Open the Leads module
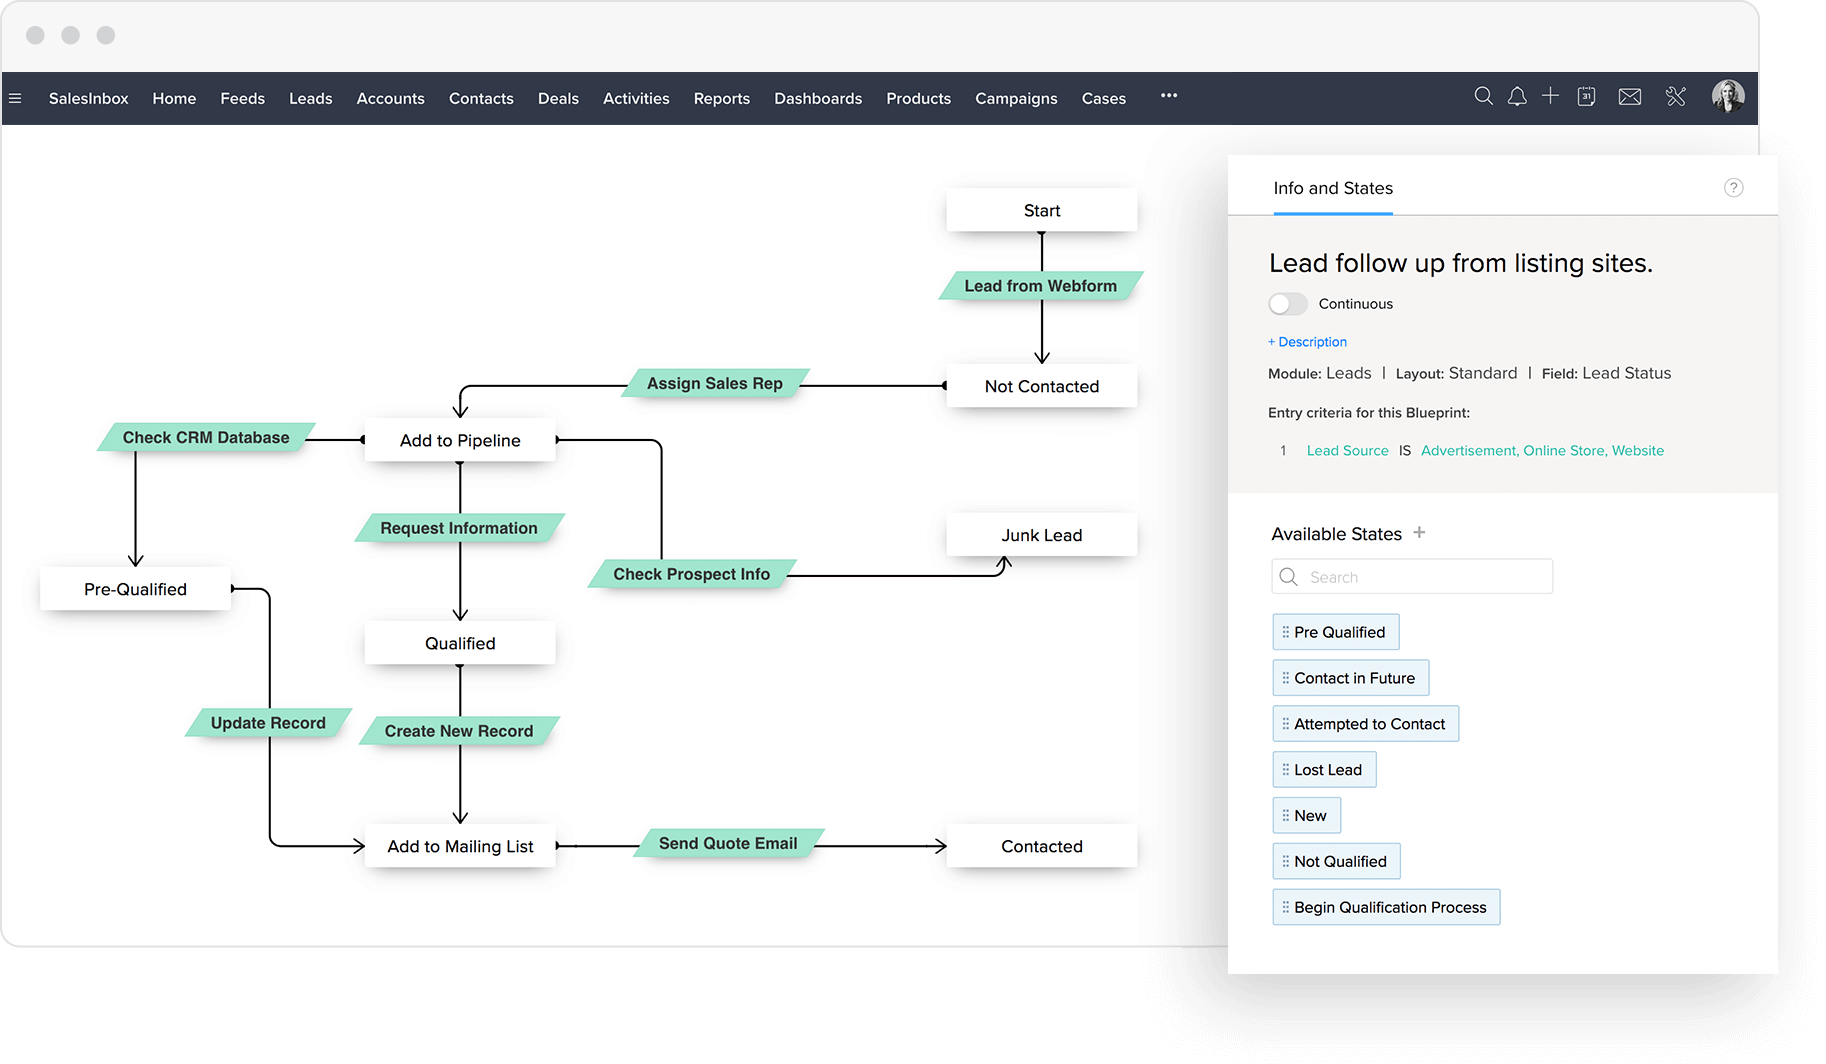 pos(311,98)
